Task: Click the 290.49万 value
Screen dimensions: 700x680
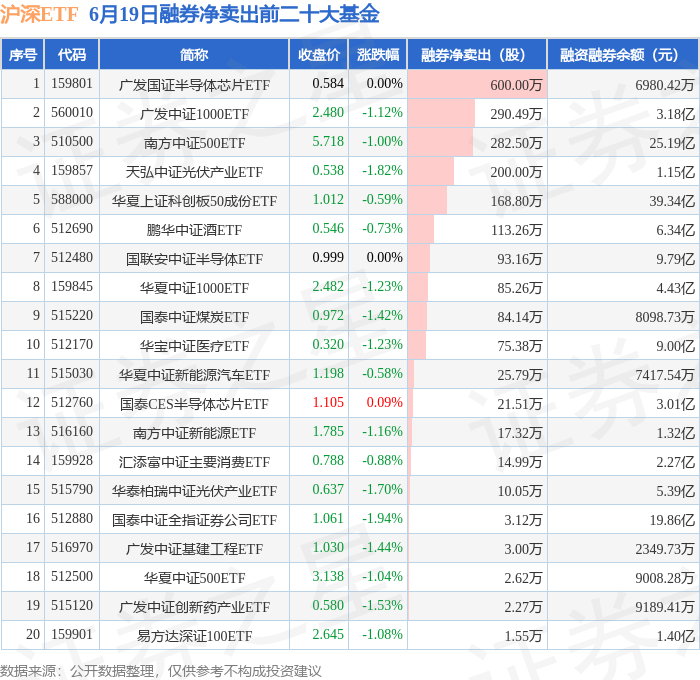Action: (x=516, y=114)
